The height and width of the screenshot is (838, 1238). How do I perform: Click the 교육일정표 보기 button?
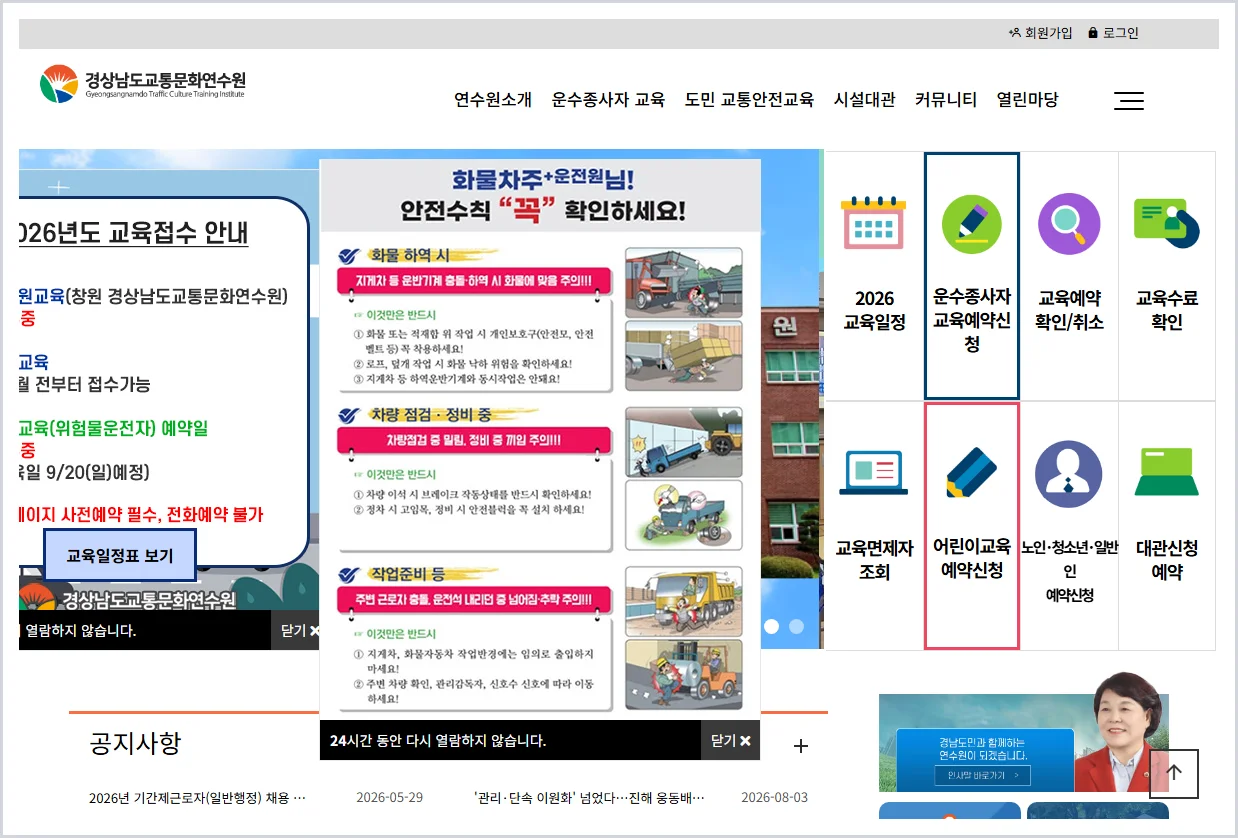tap(120, 556)
